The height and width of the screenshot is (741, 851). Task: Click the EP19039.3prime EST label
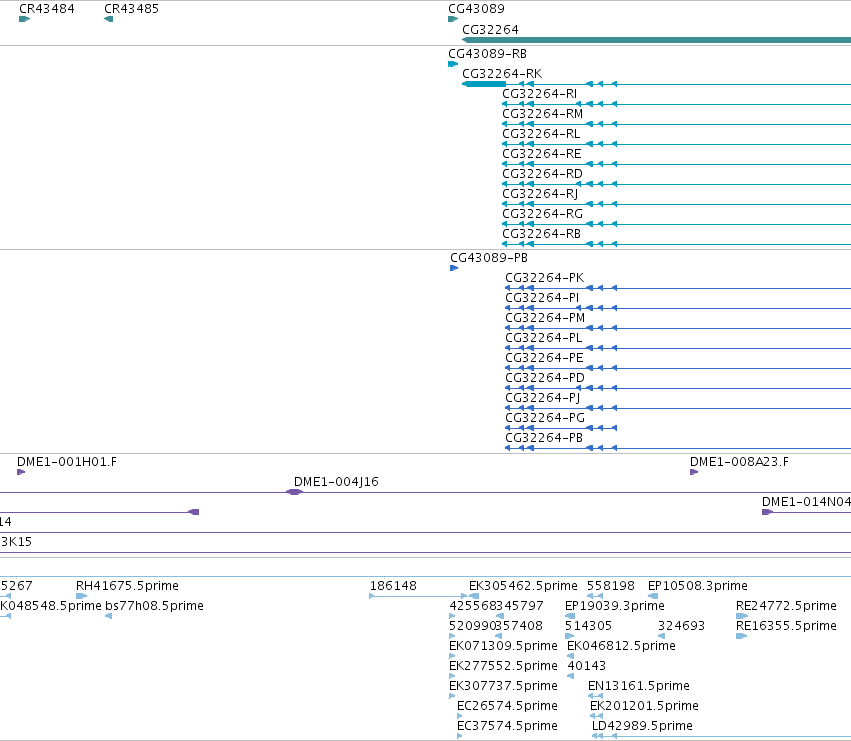click(x=614, y=606)
